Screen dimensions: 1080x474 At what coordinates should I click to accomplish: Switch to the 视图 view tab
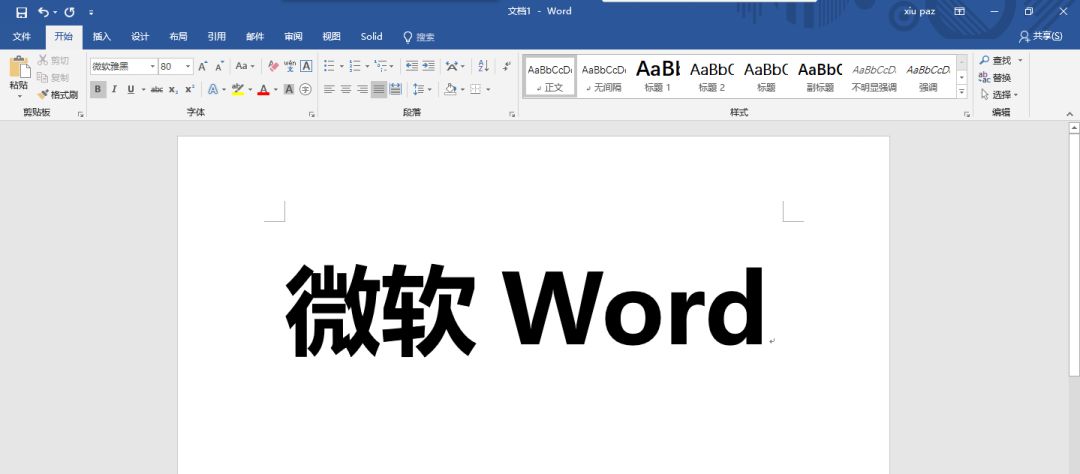[331, 37]
